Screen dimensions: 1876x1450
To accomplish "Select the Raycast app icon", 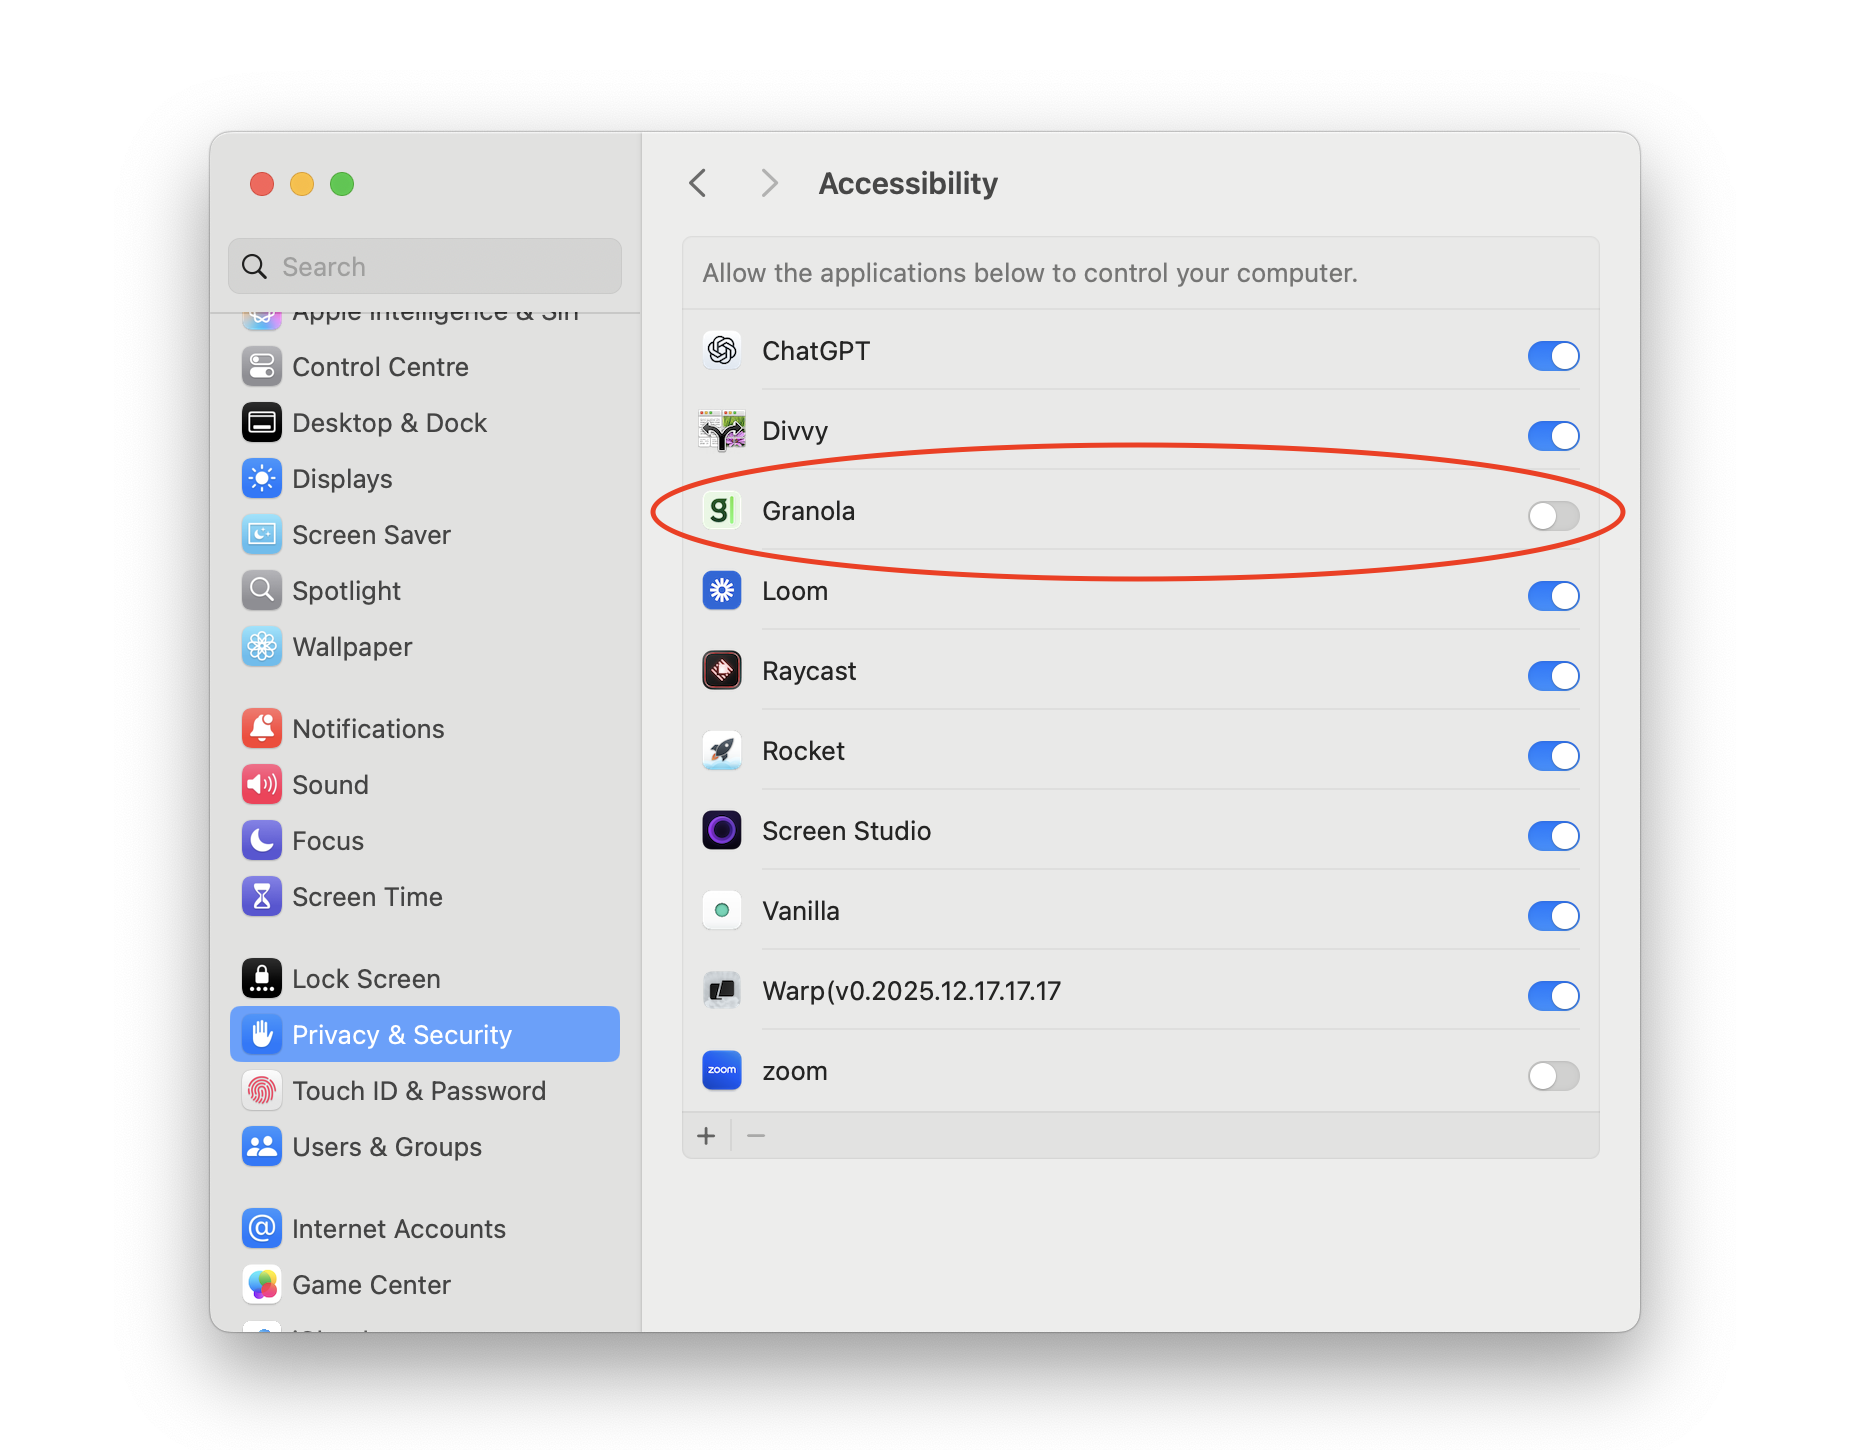I will pos(721,670).
